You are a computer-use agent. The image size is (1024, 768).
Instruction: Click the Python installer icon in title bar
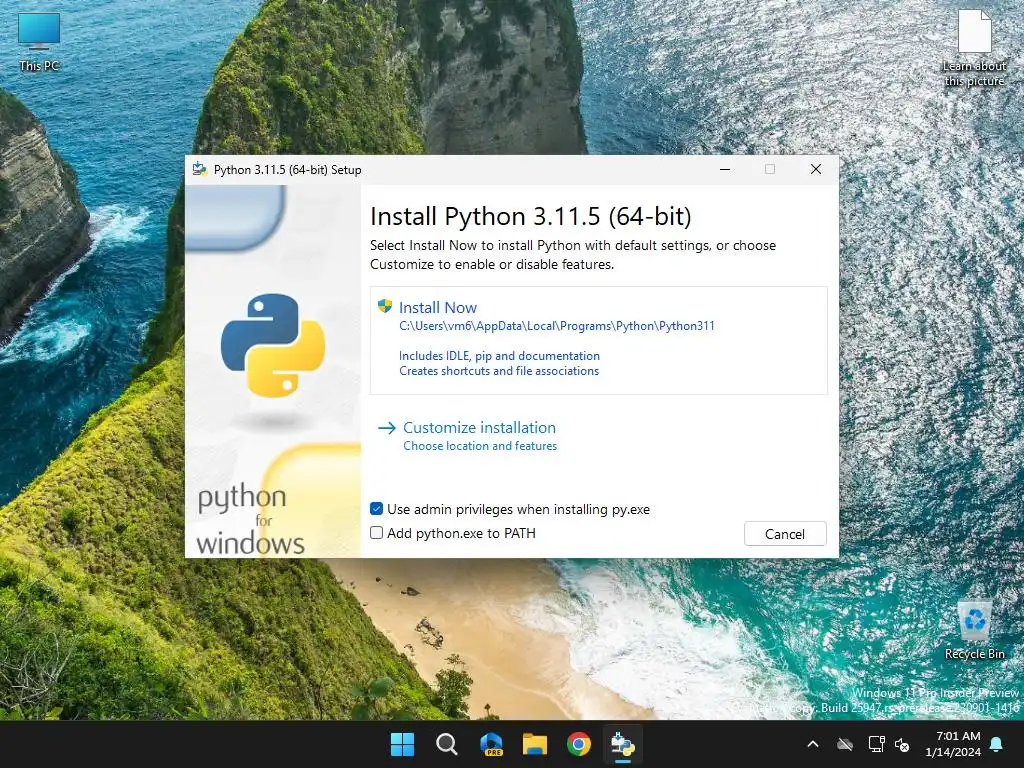(x=199, y=169)
